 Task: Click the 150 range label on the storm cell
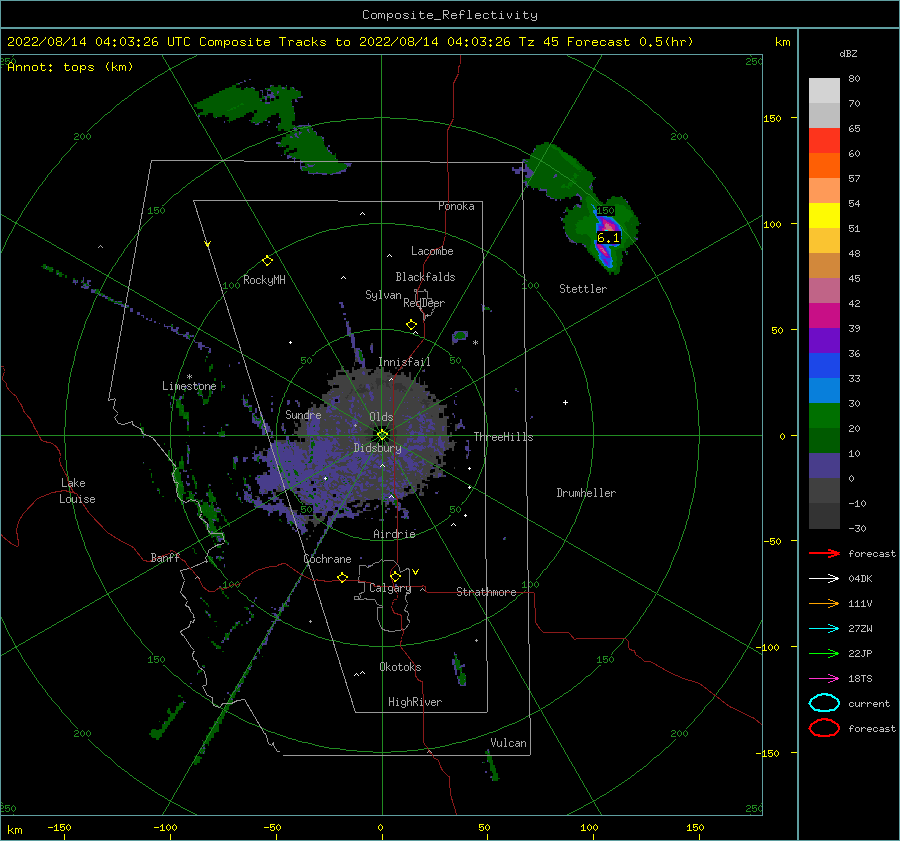(x=606, y=211)
